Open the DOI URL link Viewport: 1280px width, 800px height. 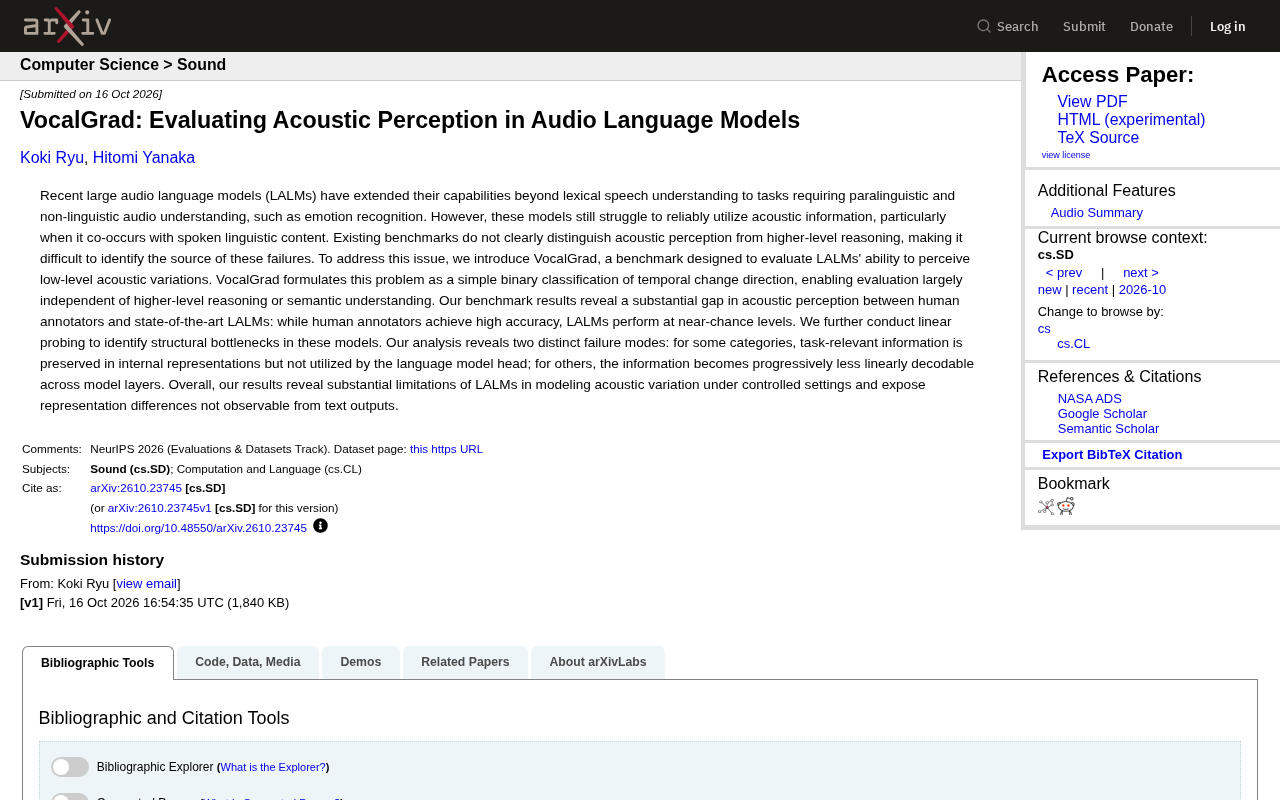[x=198, y=528]
